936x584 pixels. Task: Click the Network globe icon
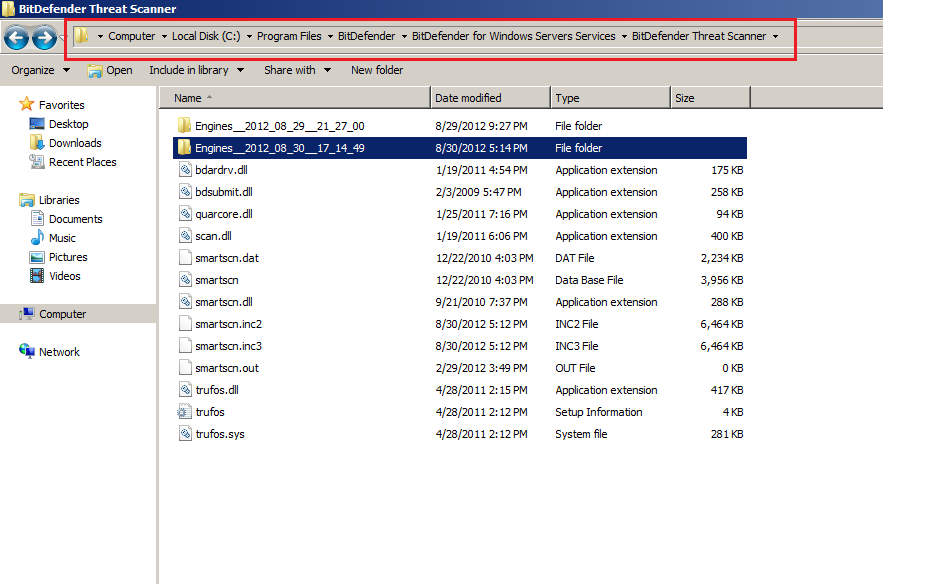(x=27, y=351)
